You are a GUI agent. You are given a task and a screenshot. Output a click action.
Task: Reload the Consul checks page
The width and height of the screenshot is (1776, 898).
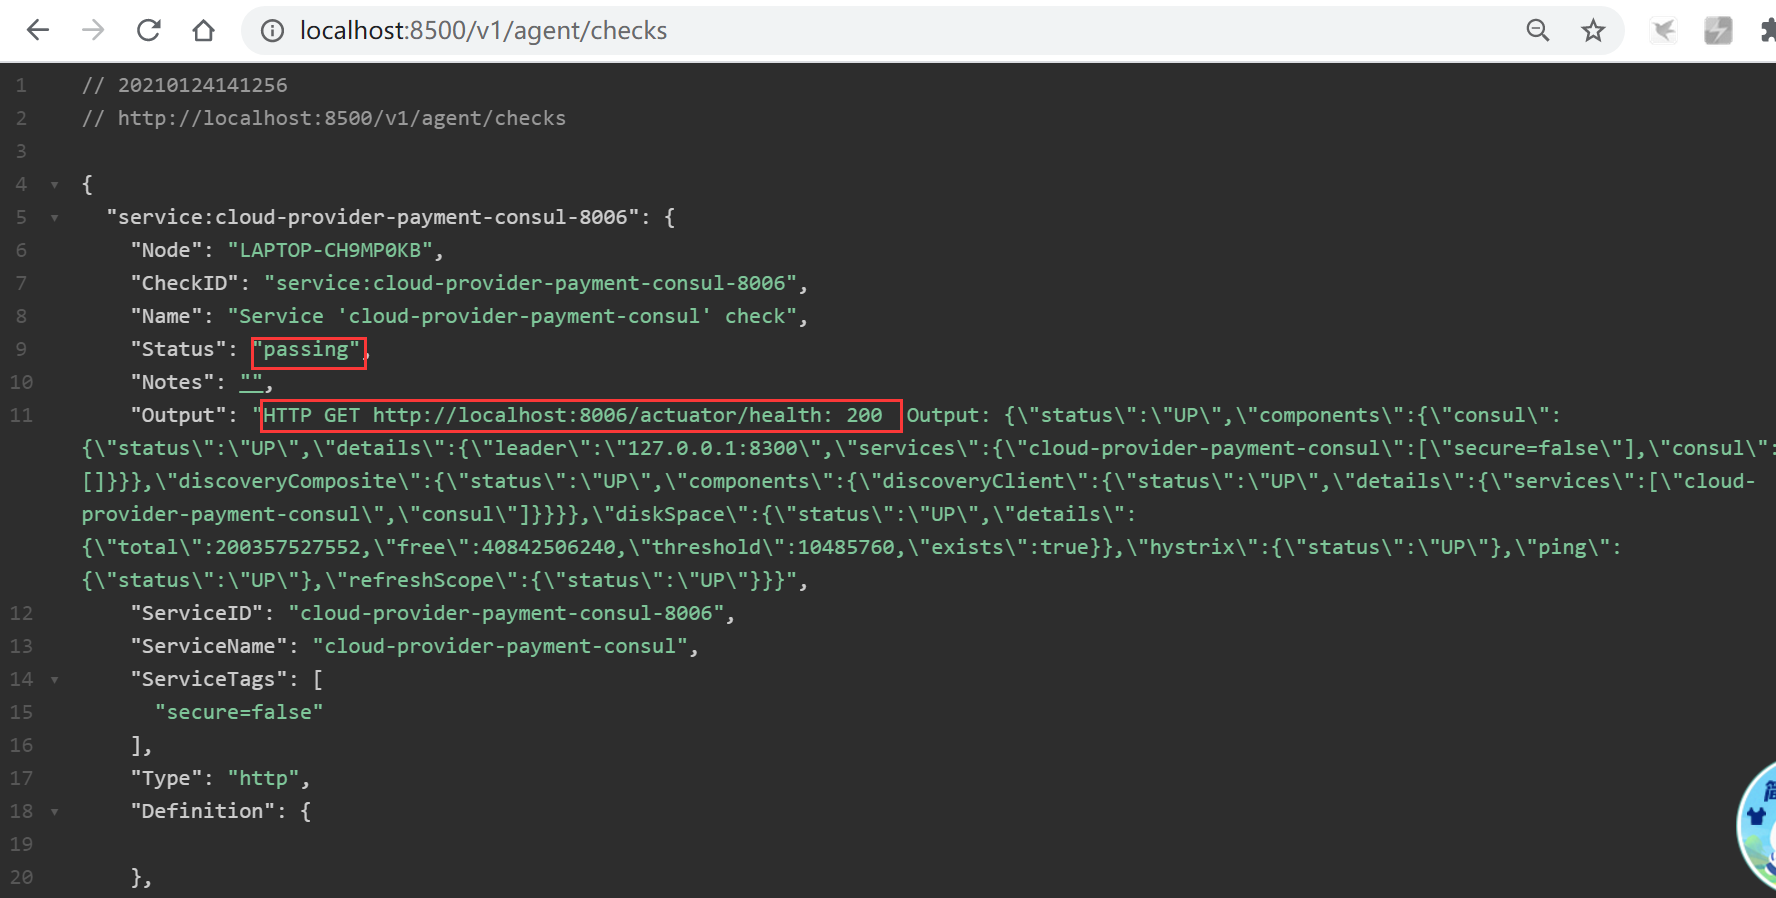click(x=149, y=31)
